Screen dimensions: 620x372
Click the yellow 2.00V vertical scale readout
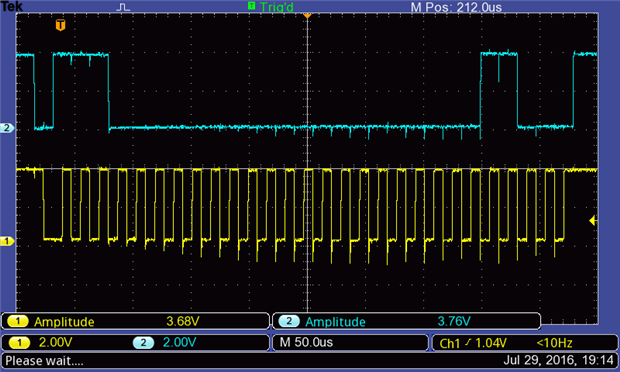click(55, 342)
